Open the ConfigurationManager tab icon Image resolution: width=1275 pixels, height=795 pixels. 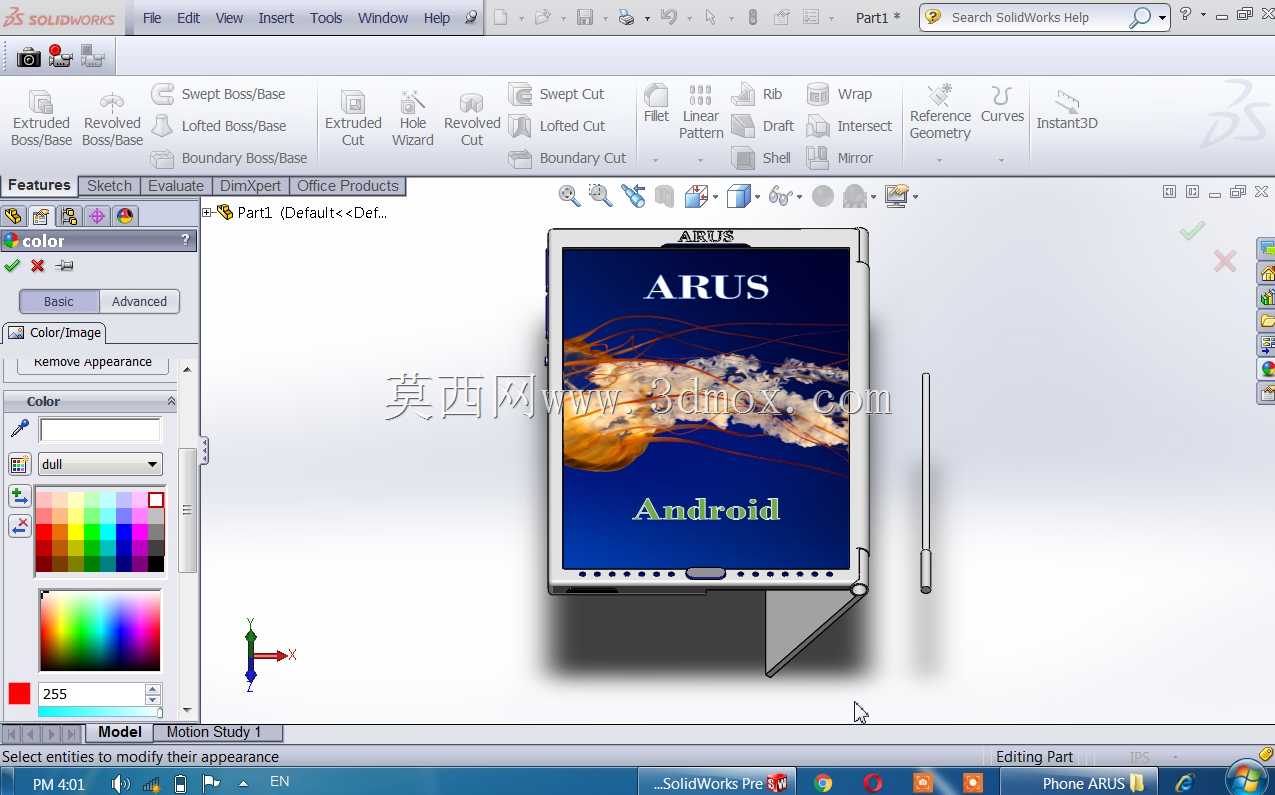[x=69, y=216]
